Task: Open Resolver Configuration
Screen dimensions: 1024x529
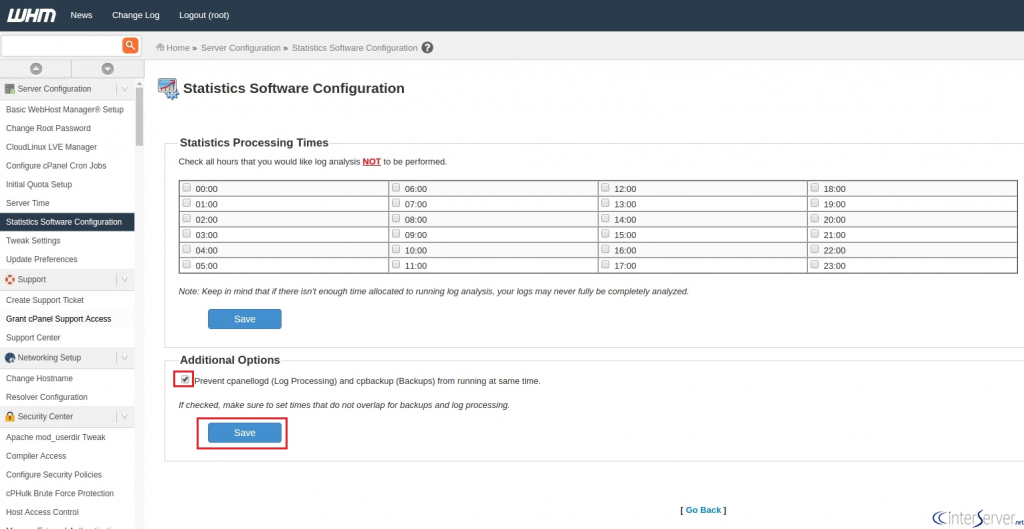Action: (x=46, y=397)
